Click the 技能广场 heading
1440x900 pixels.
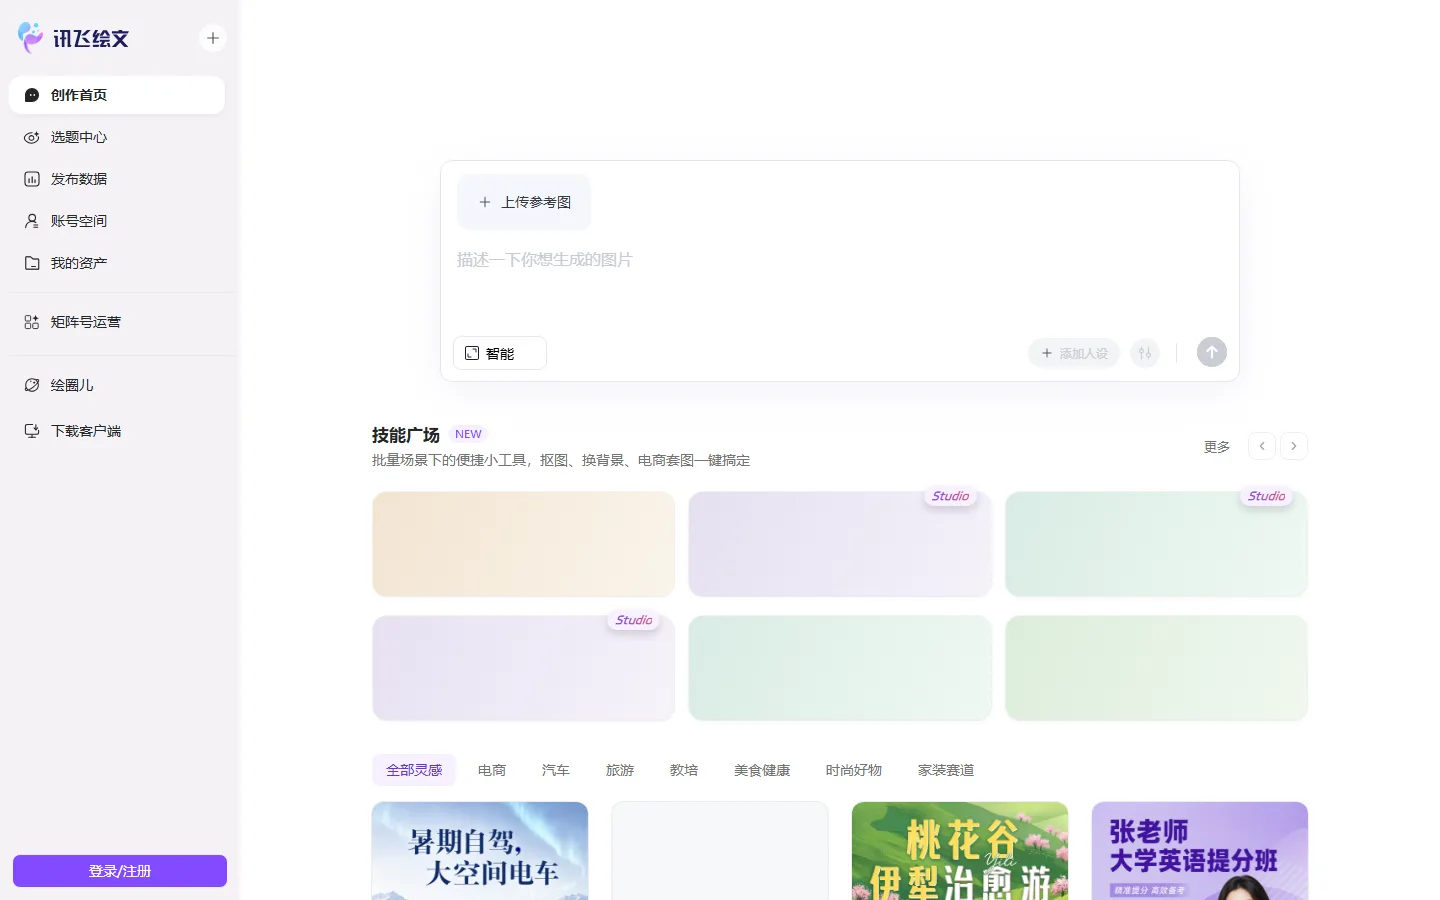point(406,435)
